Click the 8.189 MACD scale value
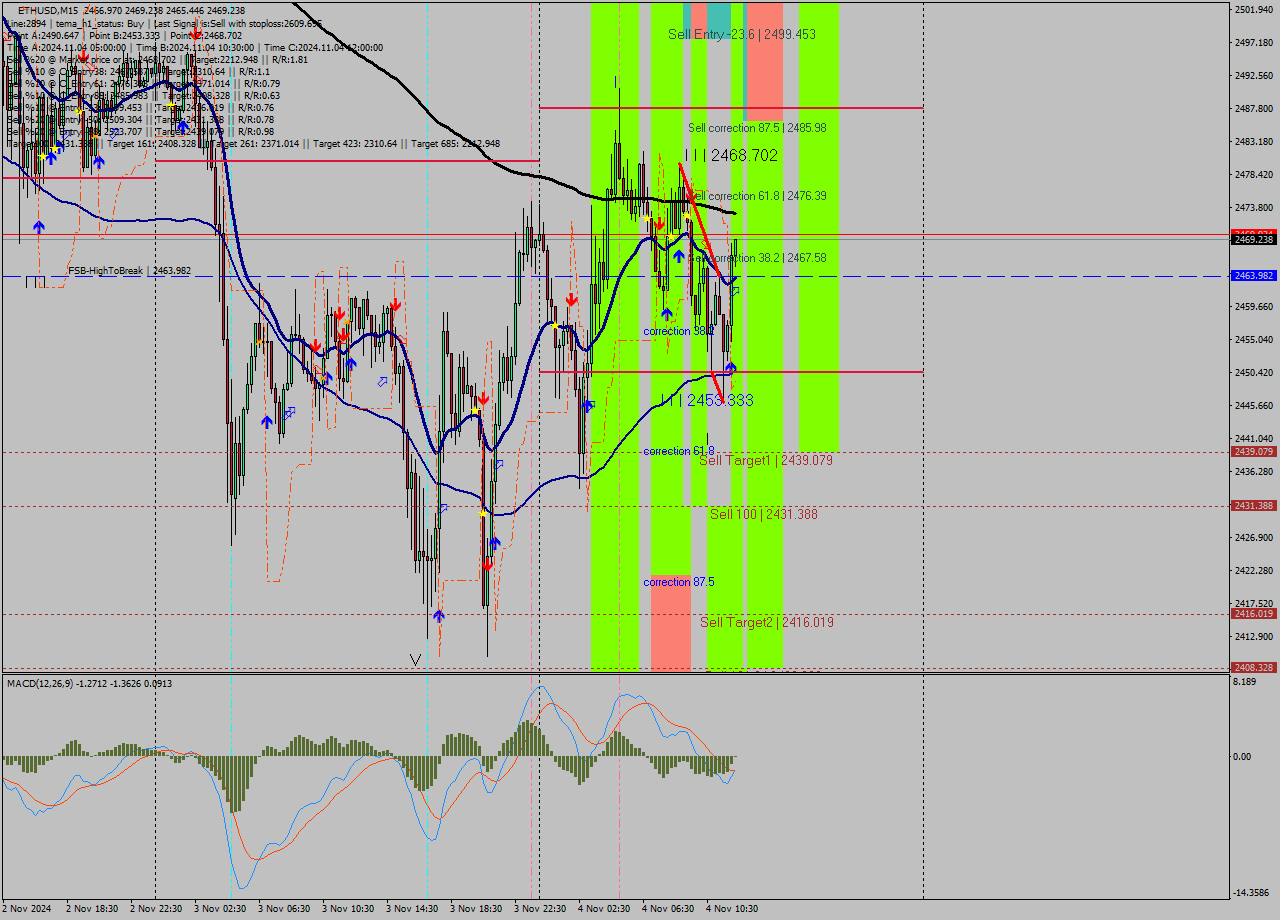The width and height of the screenshot is (1280, 920). [1245, 682]
